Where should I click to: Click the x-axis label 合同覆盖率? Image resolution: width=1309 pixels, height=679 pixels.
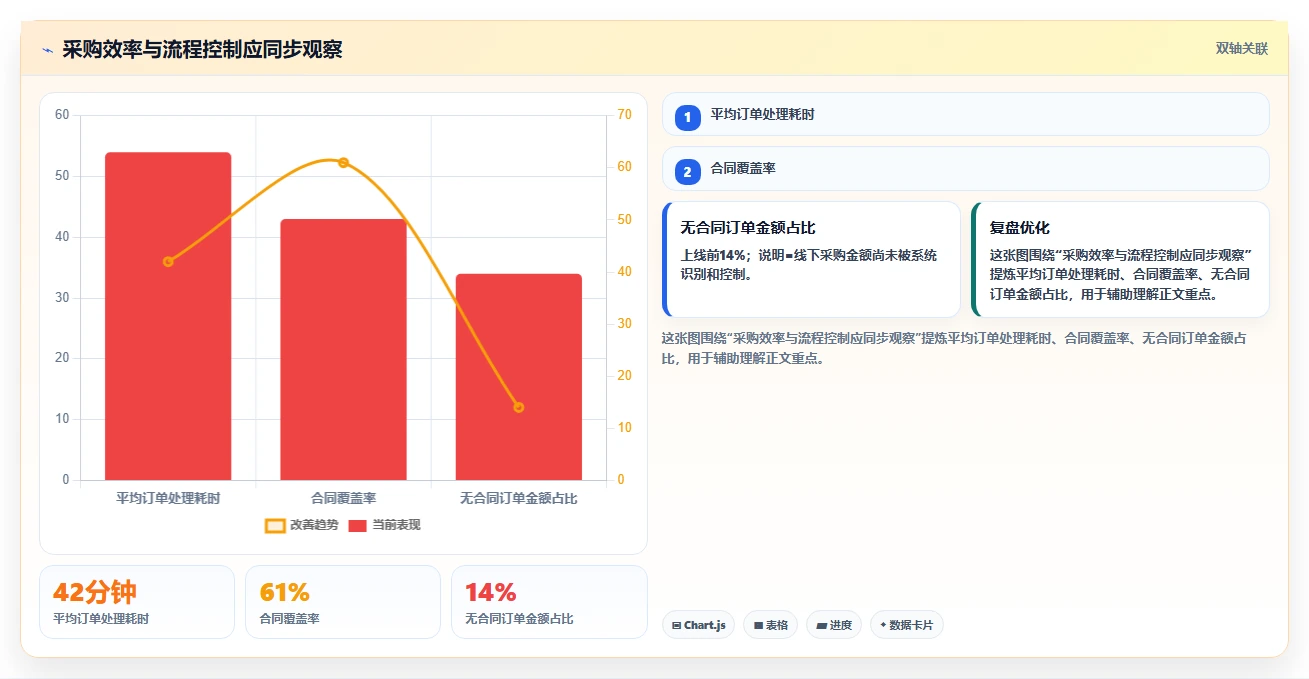click(x=343, y=498)
